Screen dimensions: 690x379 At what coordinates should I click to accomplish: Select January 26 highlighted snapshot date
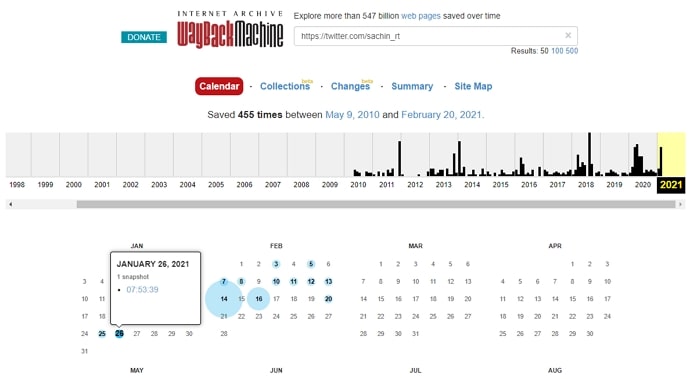(x=119, y=334)
